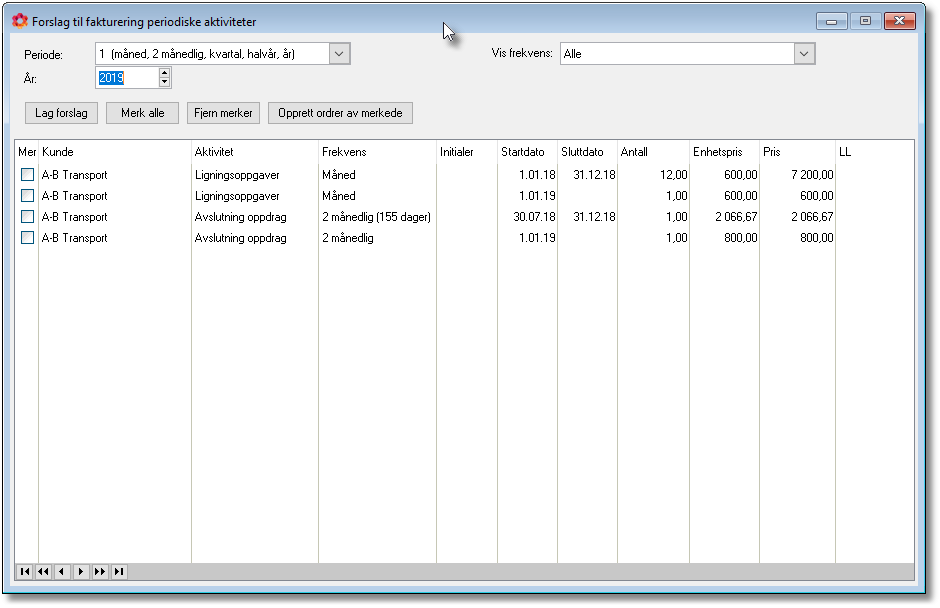The image size is (940, 608).
Task: Sort by the Aktivitet column header
Action: tap(255, 152)
